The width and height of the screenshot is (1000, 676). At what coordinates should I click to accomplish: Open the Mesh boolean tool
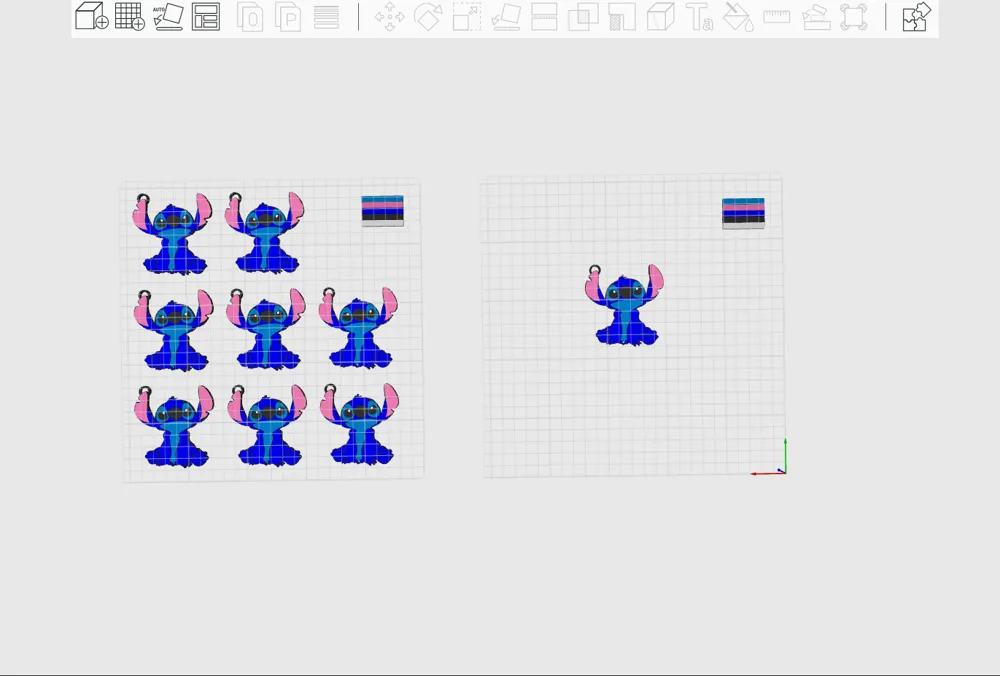pos(583,17)
